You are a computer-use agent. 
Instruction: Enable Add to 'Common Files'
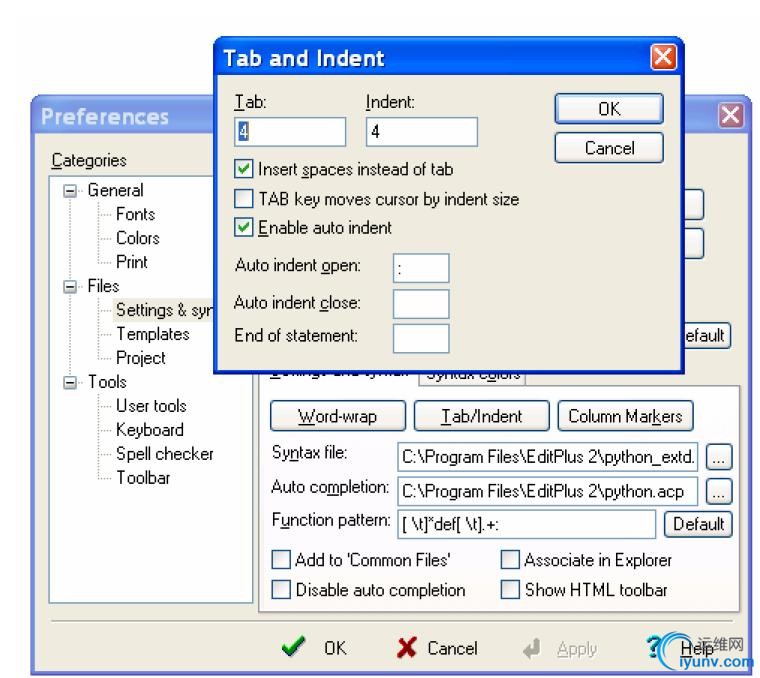coord(281,559)
